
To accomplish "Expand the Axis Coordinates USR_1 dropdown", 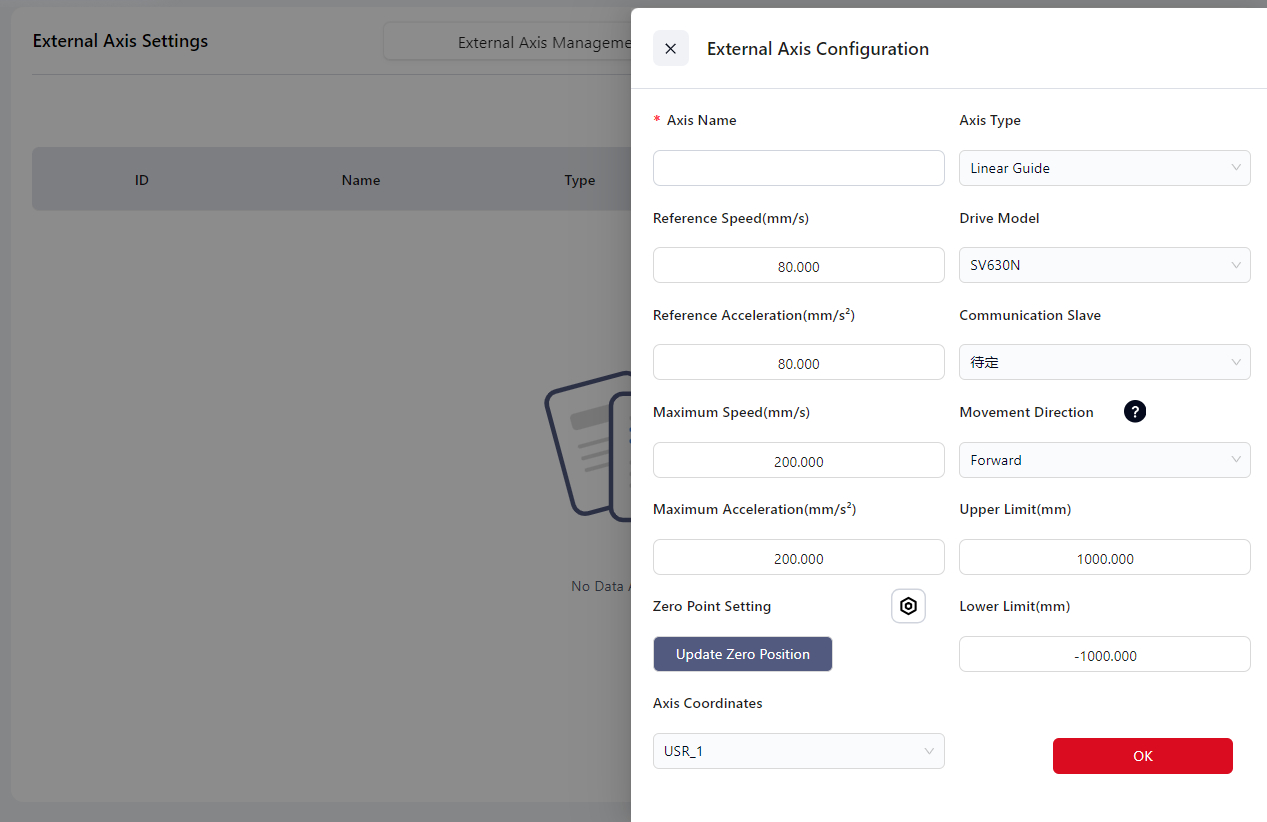I will click(798, 751).
